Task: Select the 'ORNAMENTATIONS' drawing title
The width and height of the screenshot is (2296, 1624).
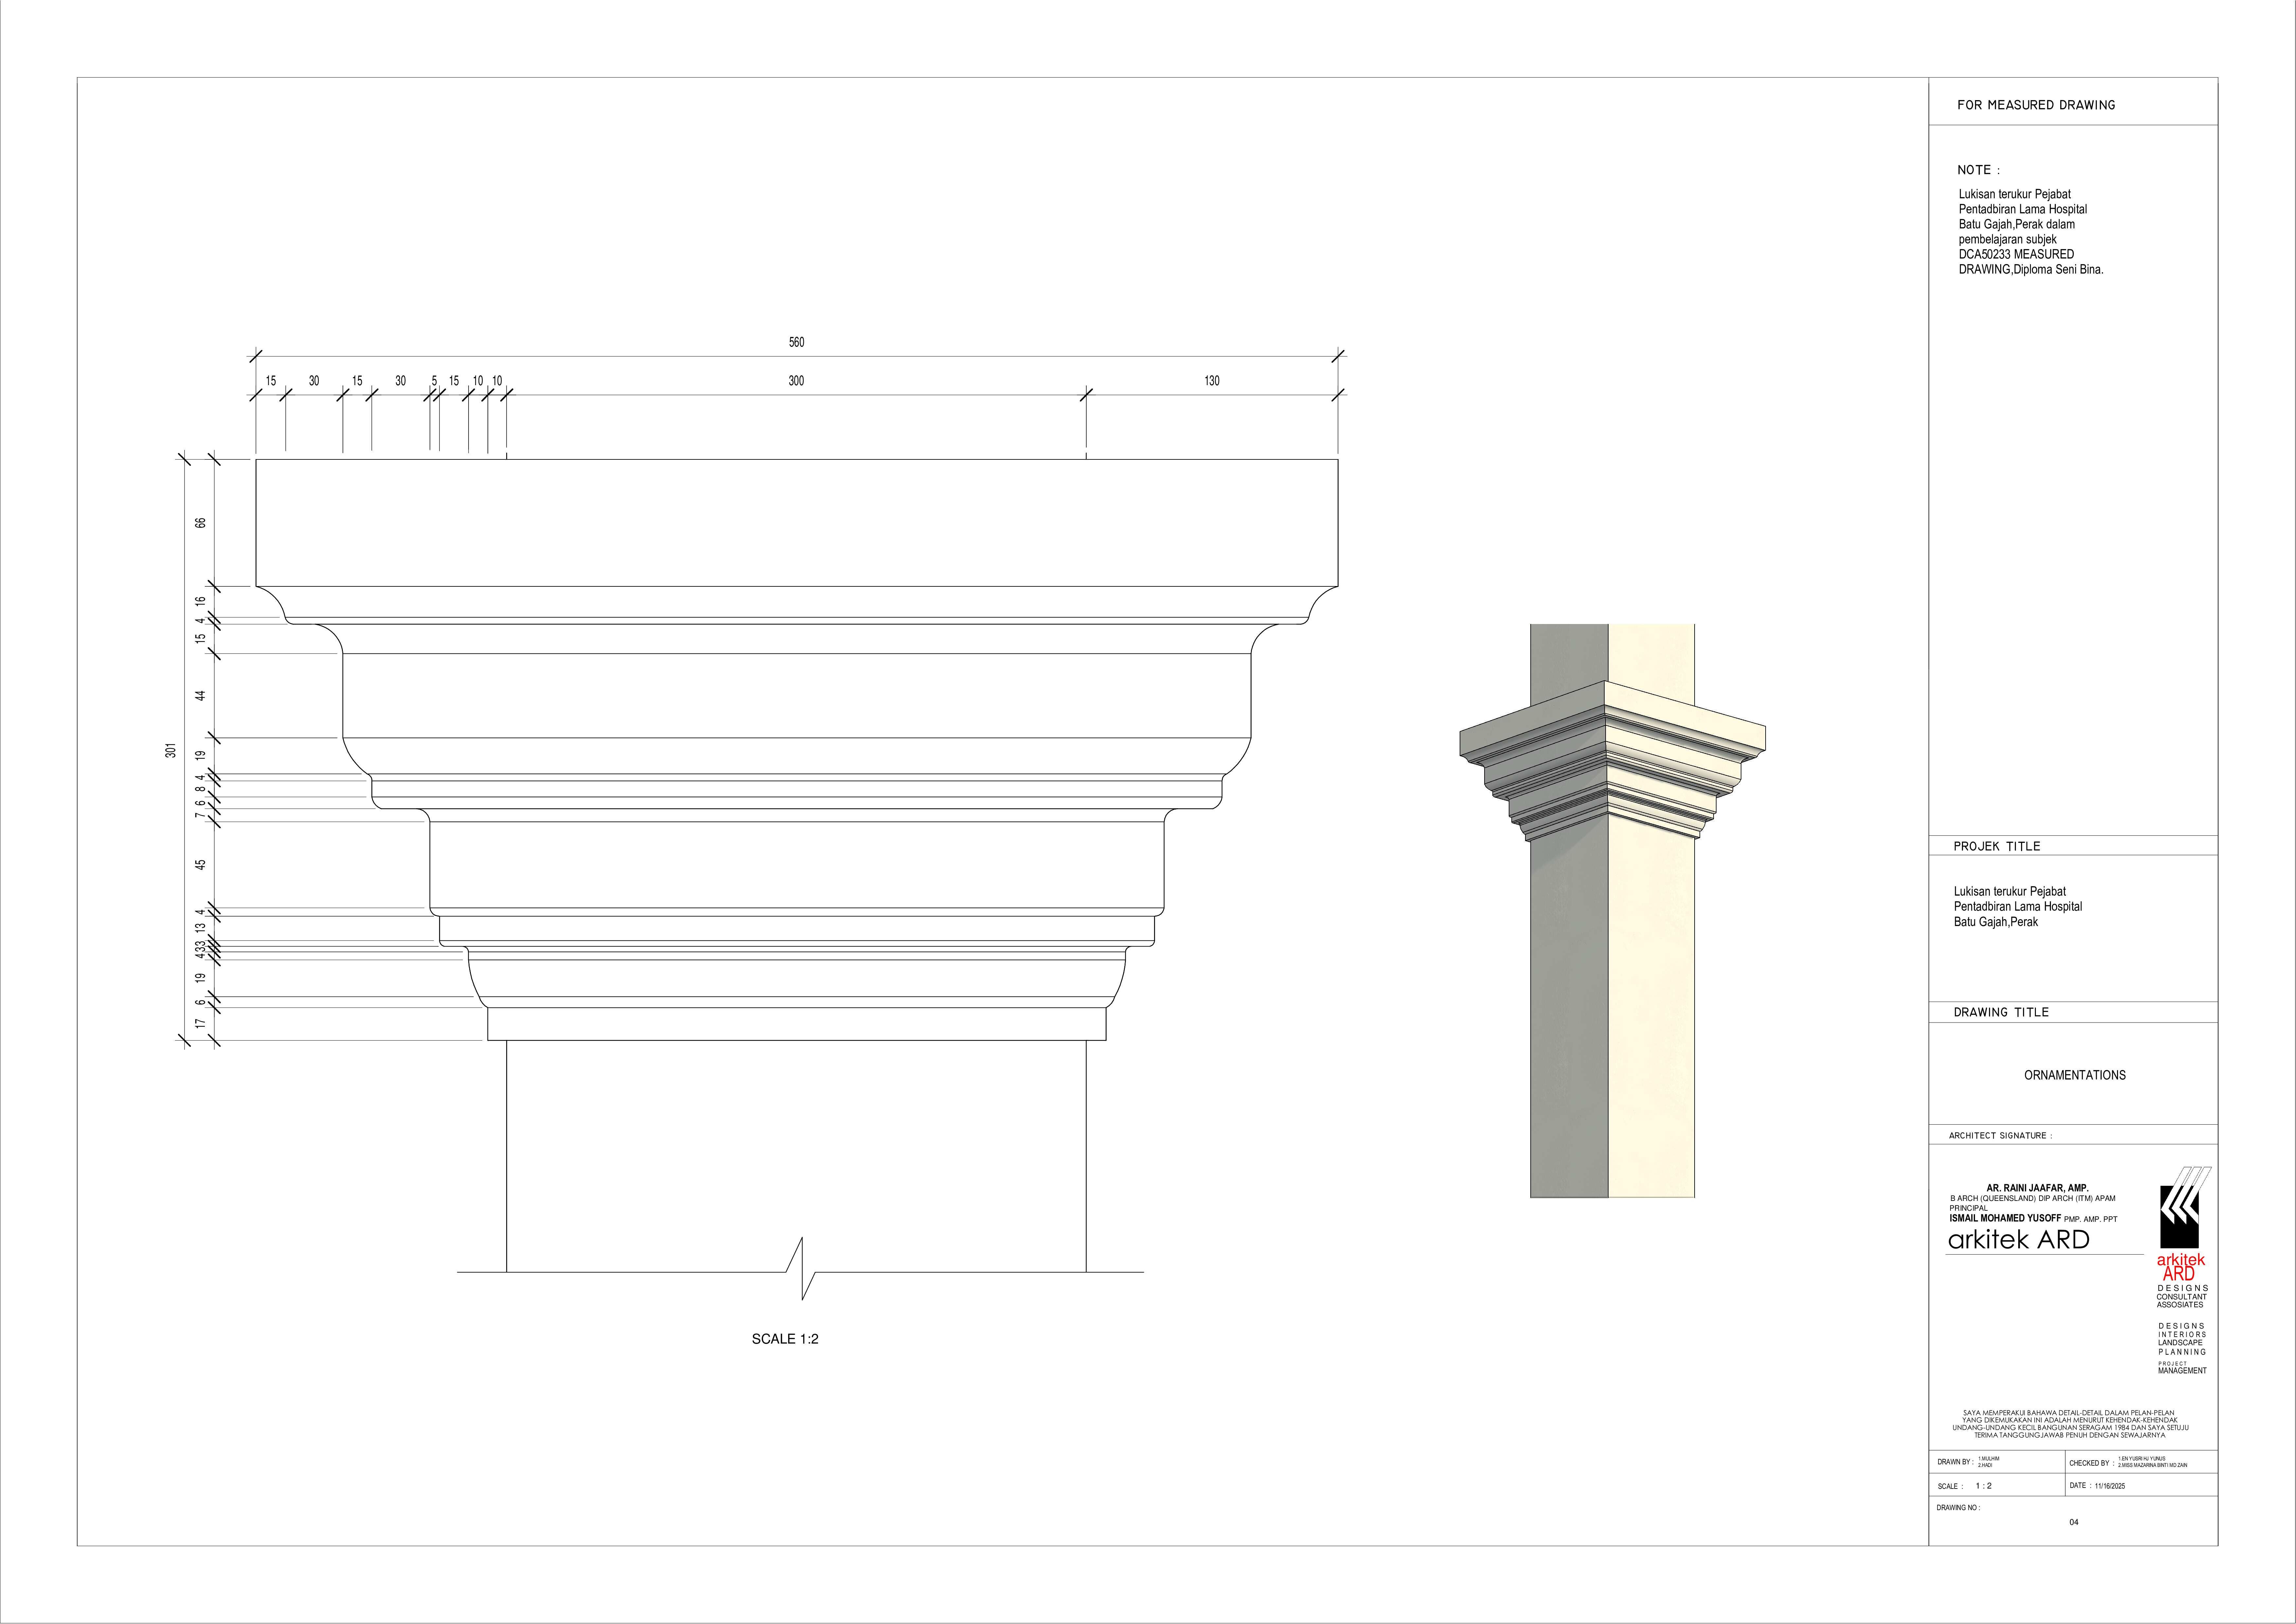Action: click(x=2075, y=1075)
